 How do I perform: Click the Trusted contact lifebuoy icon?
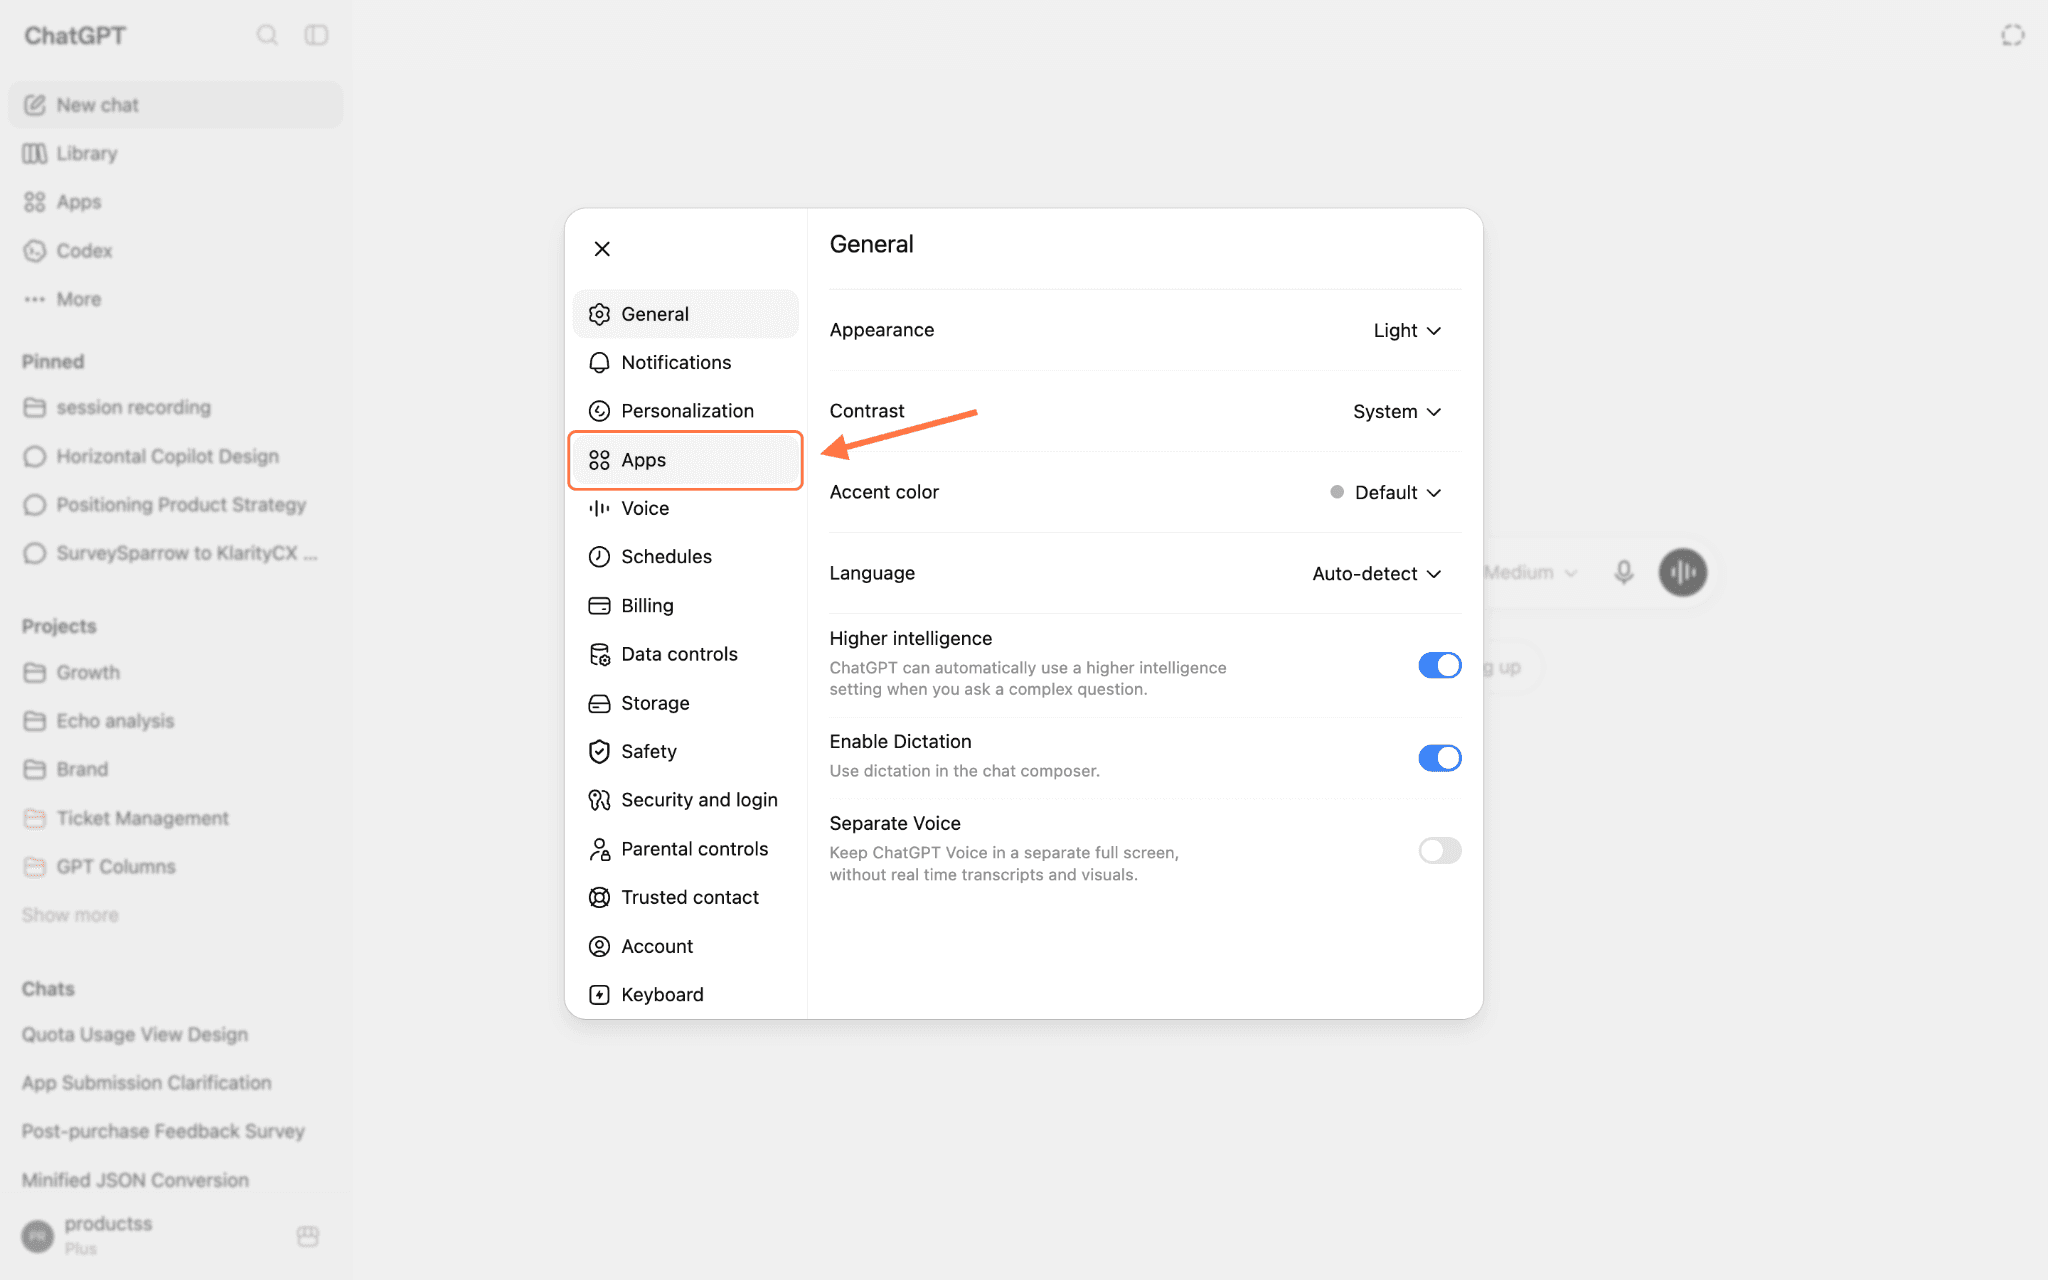[599, 897]
